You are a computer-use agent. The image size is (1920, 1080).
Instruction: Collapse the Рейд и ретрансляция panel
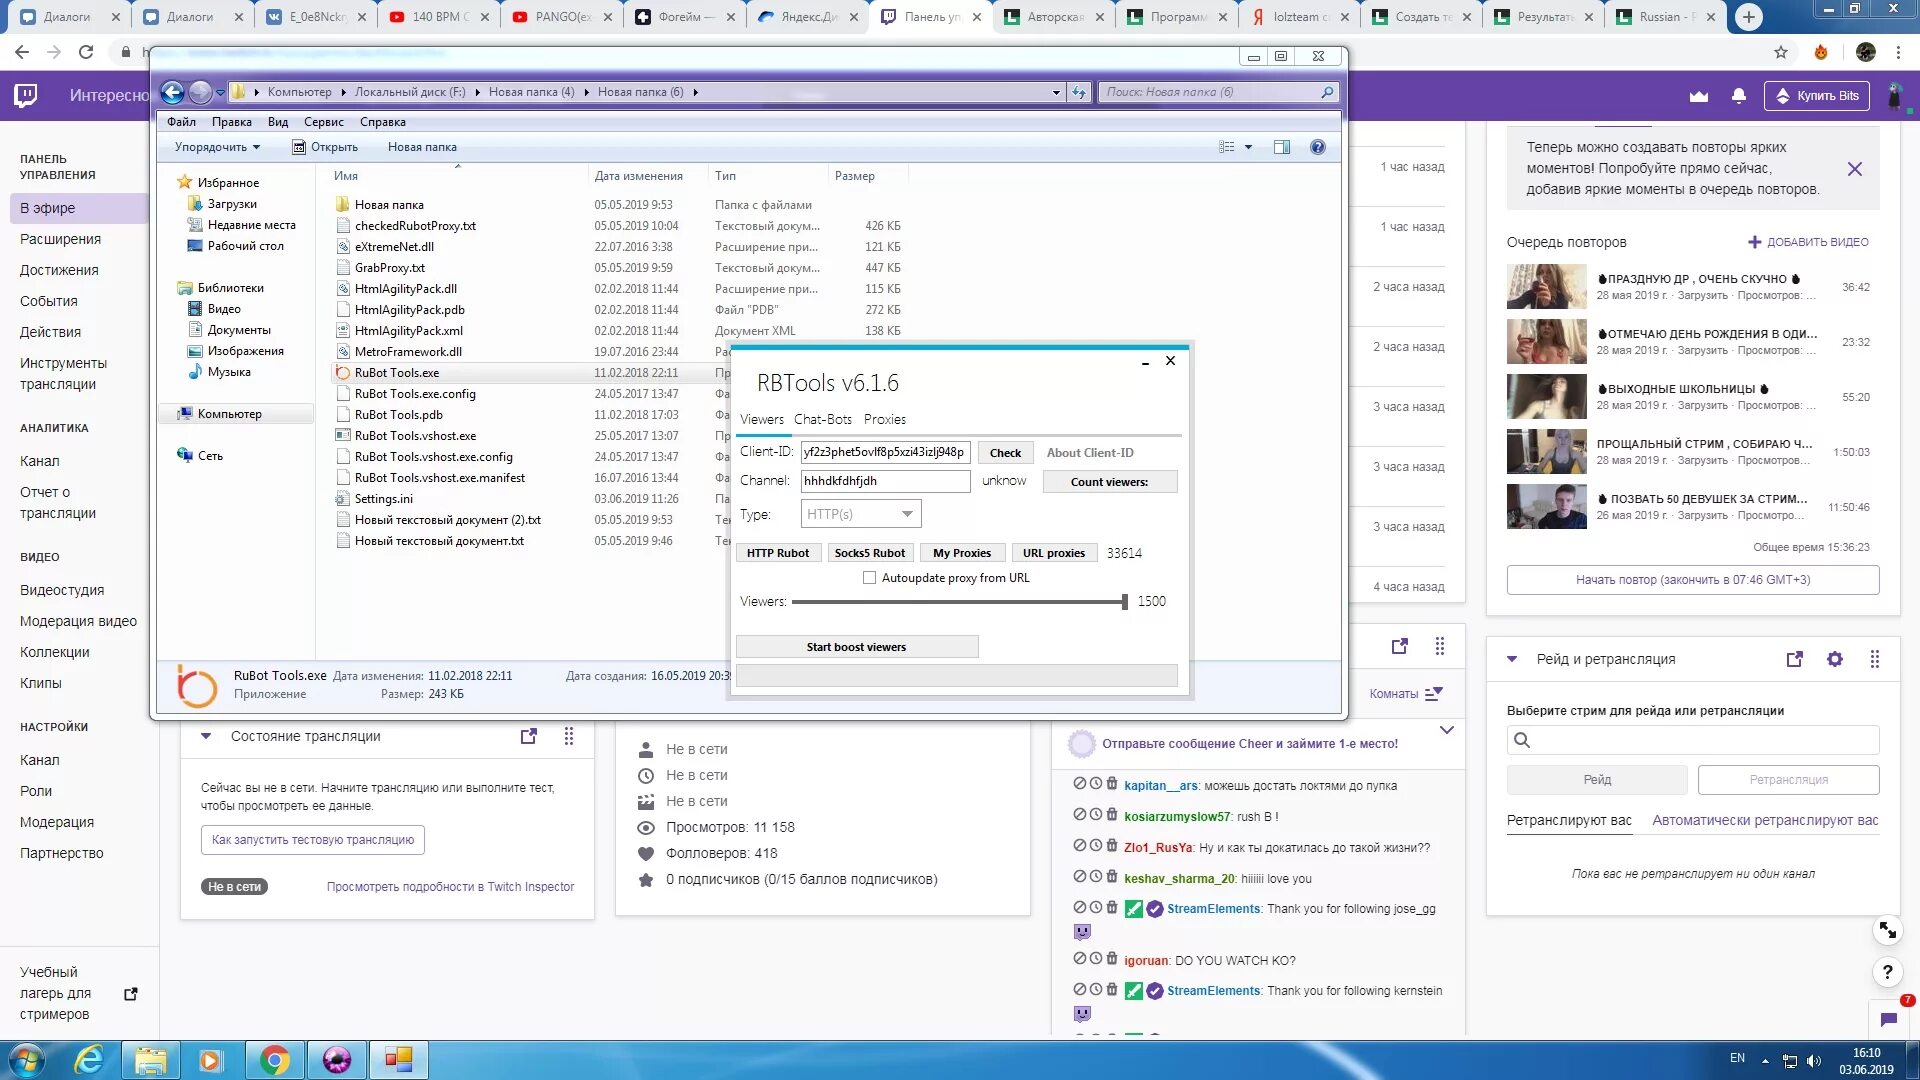click(1512, 659)
